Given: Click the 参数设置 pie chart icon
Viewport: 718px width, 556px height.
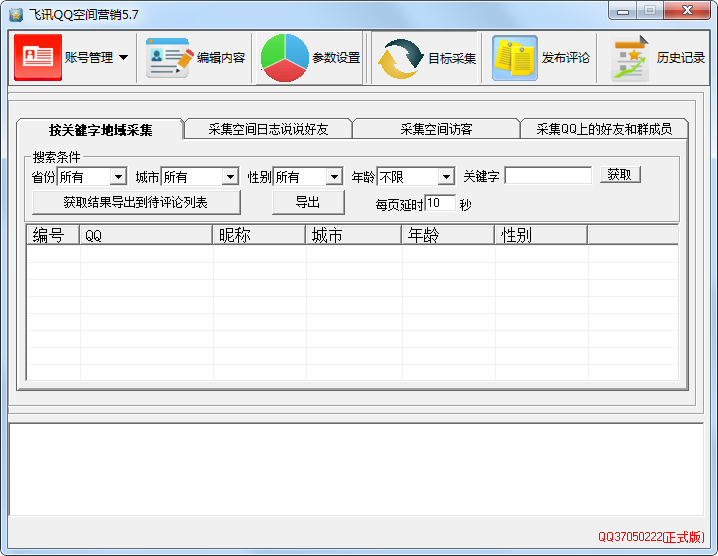Looking at the screenshot, I should pos(285,58).
